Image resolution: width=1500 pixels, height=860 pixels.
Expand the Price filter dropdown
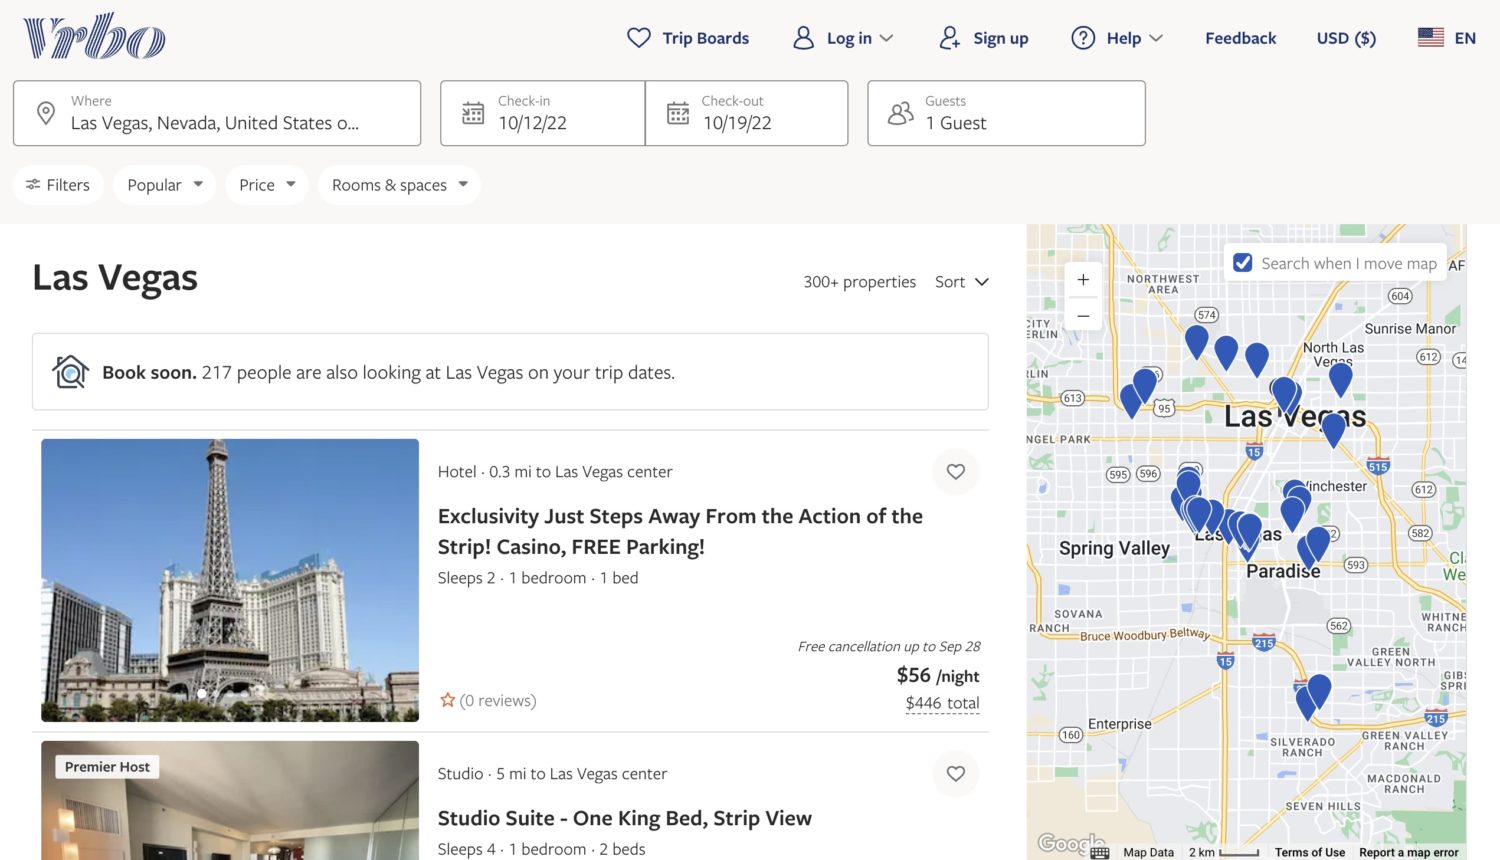click(x=265, y=184)
